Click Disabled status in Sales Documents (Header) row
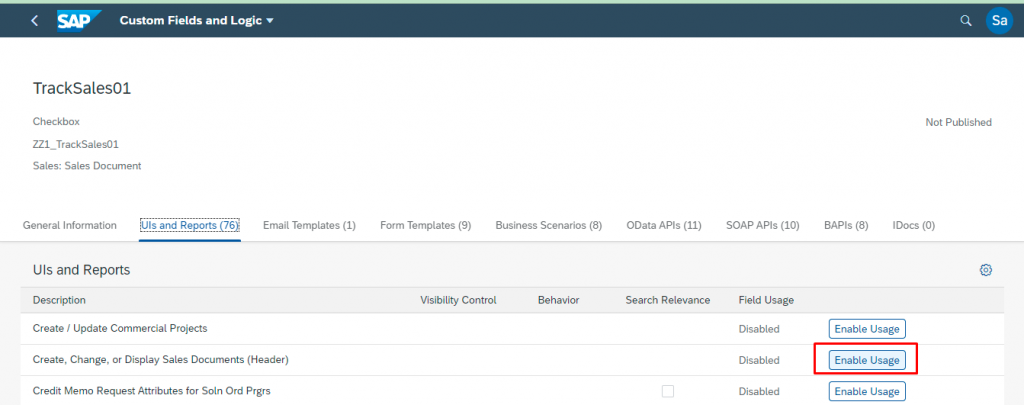 759,360
